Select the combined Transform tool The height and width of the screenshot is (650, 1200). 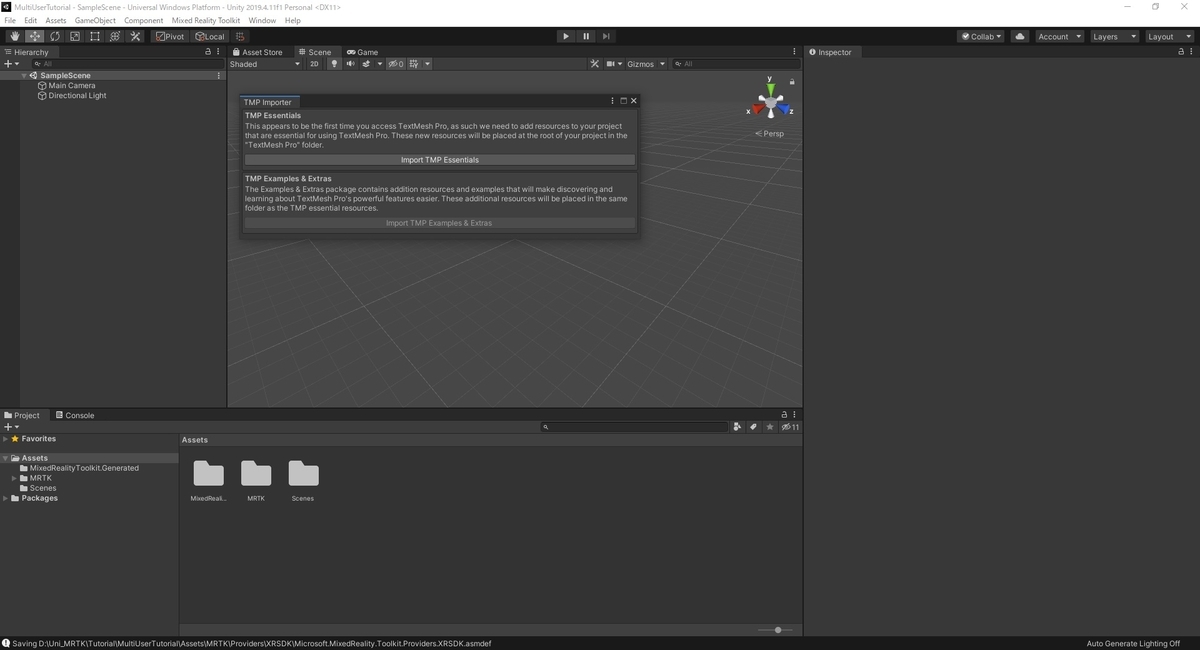point(115,37)
